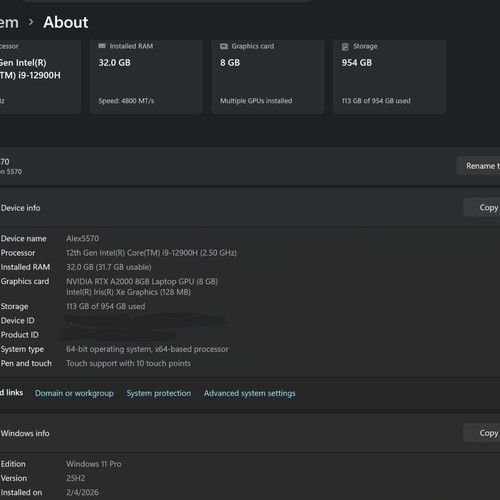The image size is (500, 500).
Task: Select the 32.0 GB (31.7 GB usable) value
Action: [109, 267]
